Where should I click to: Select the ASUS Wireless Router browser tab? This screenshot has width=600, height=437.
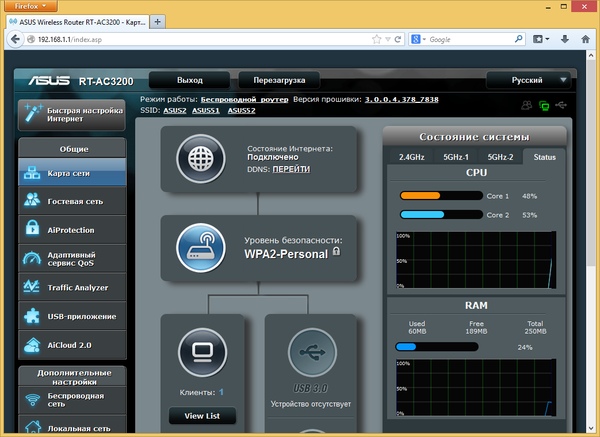pos(77,22)
